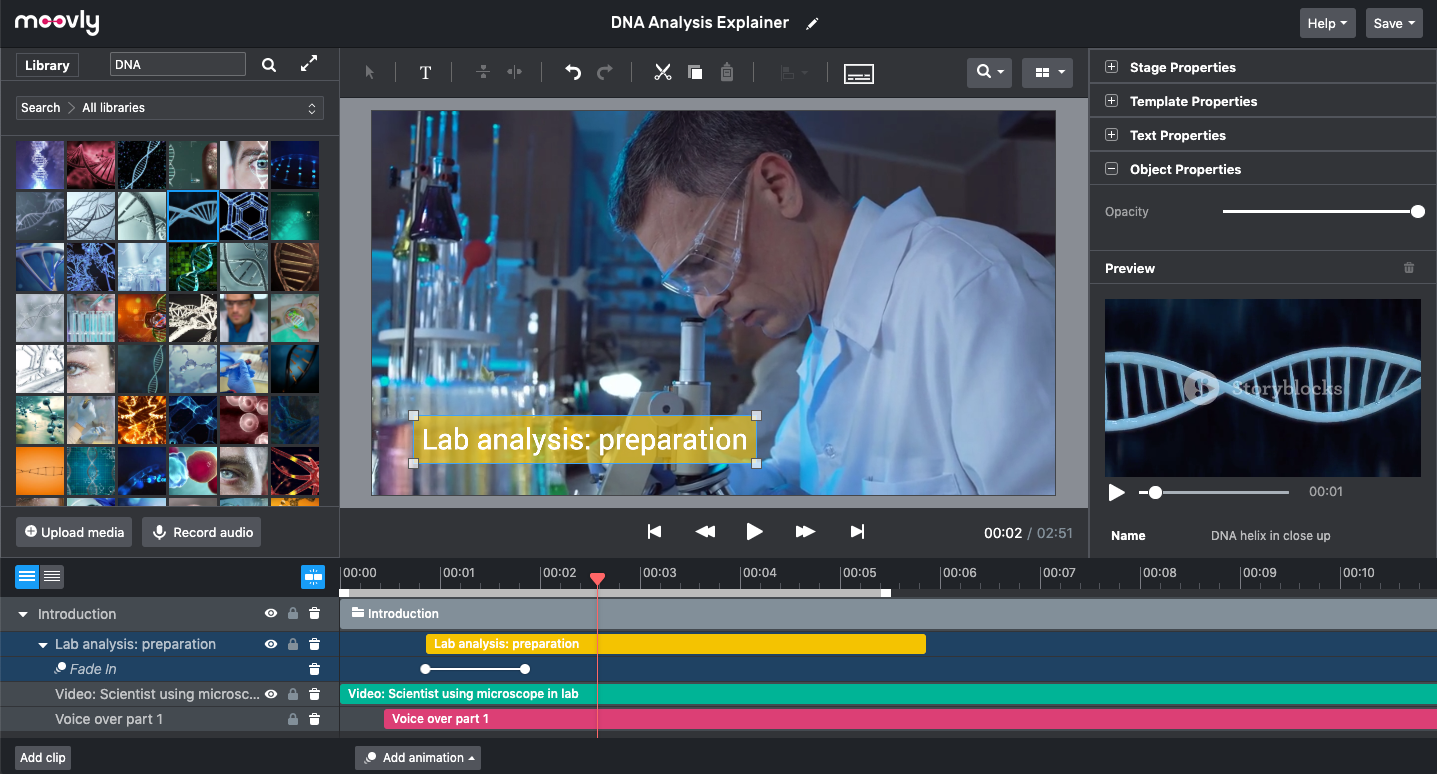Adjust the Opacity slider handle
The image size is (1437, 774).
tap(1417, 212)
